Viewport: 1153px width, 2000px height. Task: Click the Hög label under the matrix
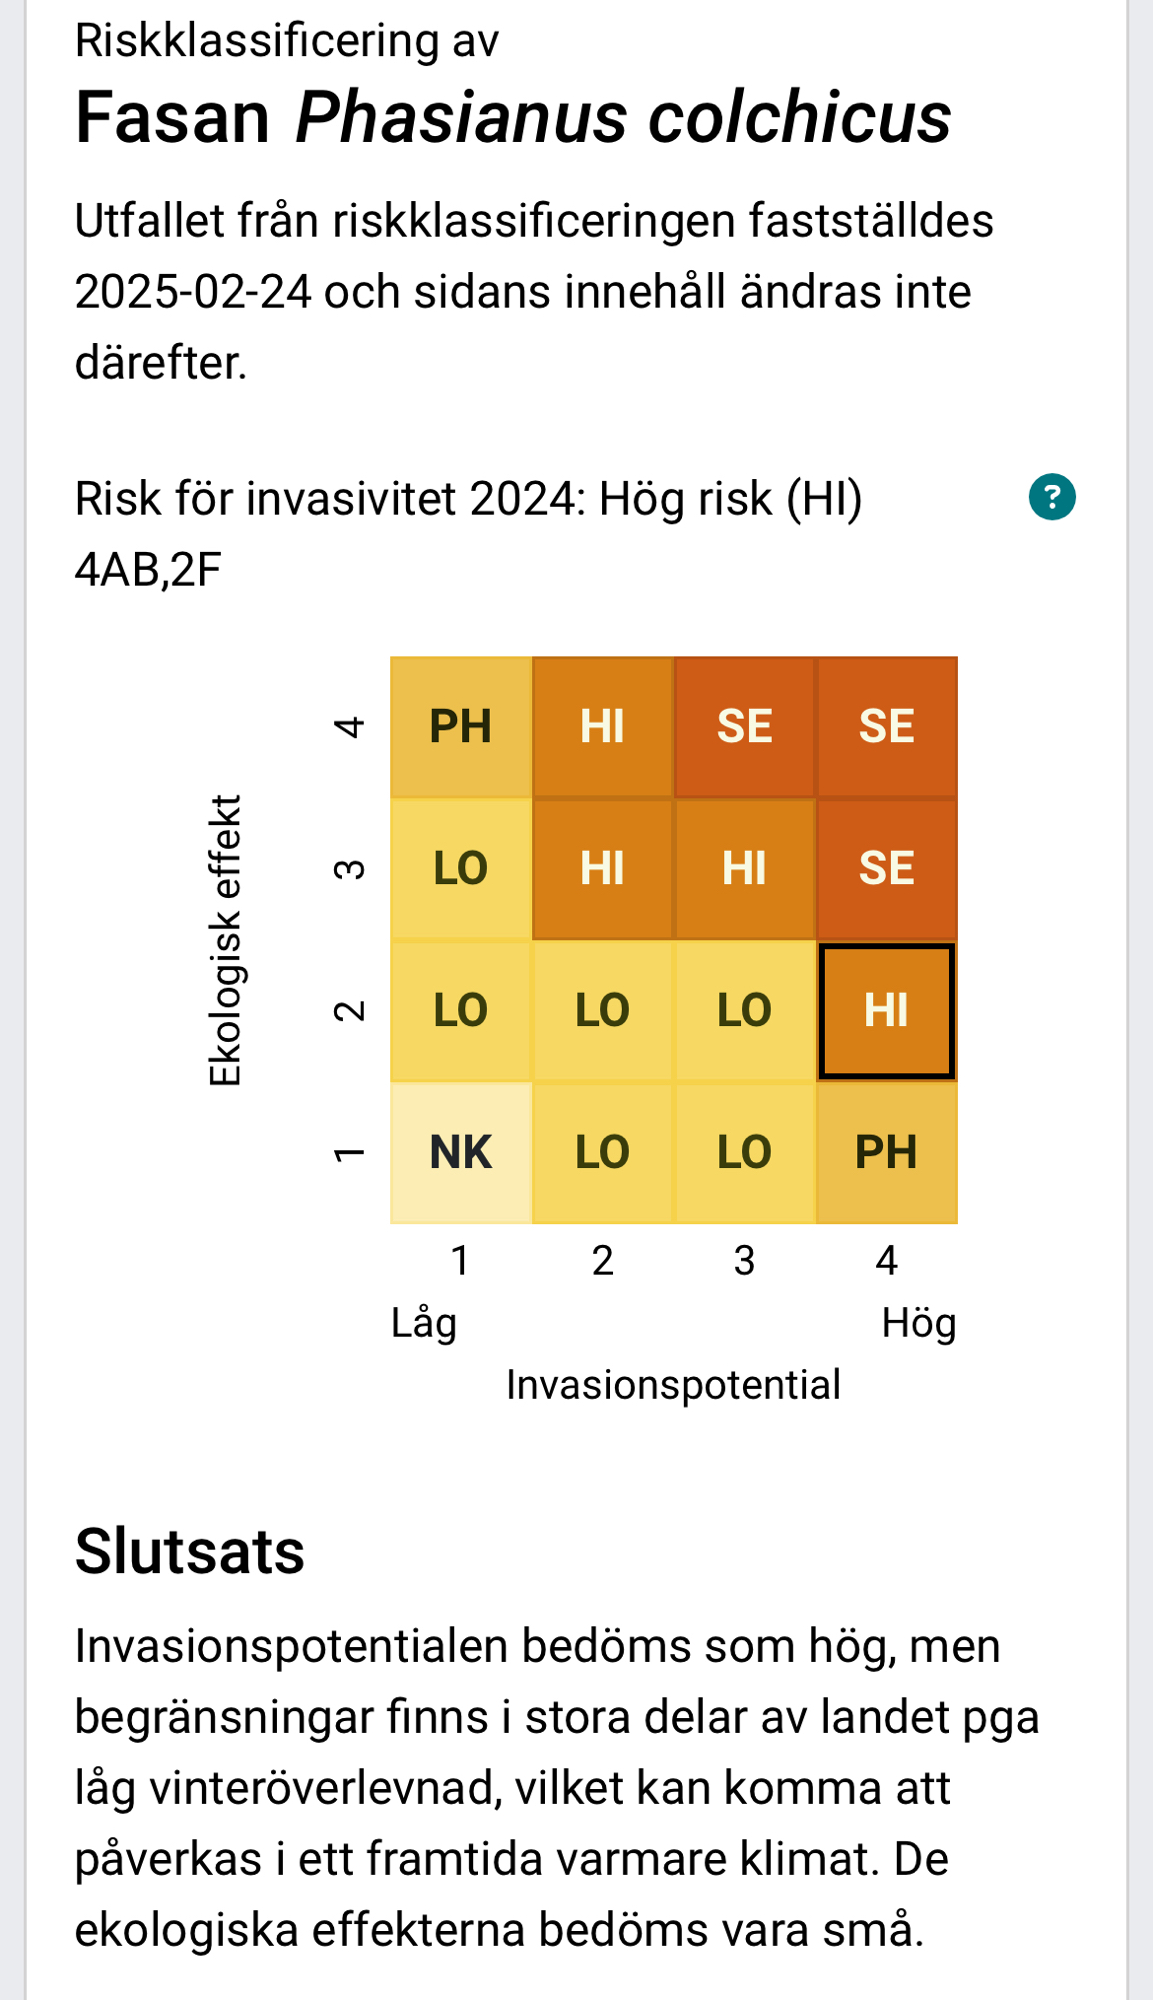918,1323
